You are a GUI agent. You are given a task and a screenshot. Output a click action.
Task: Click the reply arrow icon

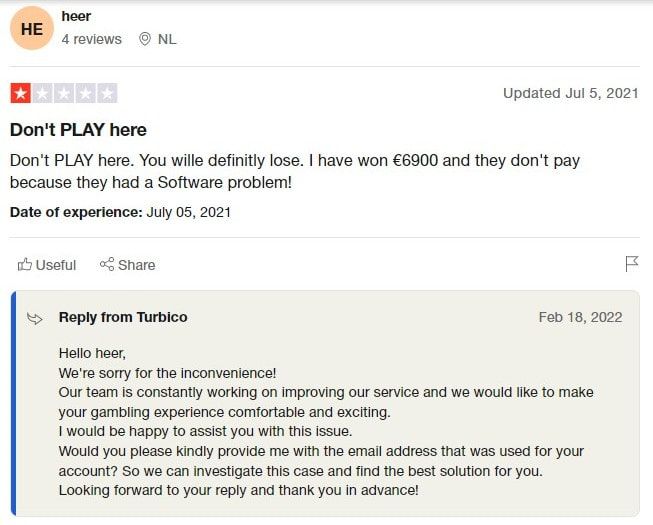(x=35, y=319)
